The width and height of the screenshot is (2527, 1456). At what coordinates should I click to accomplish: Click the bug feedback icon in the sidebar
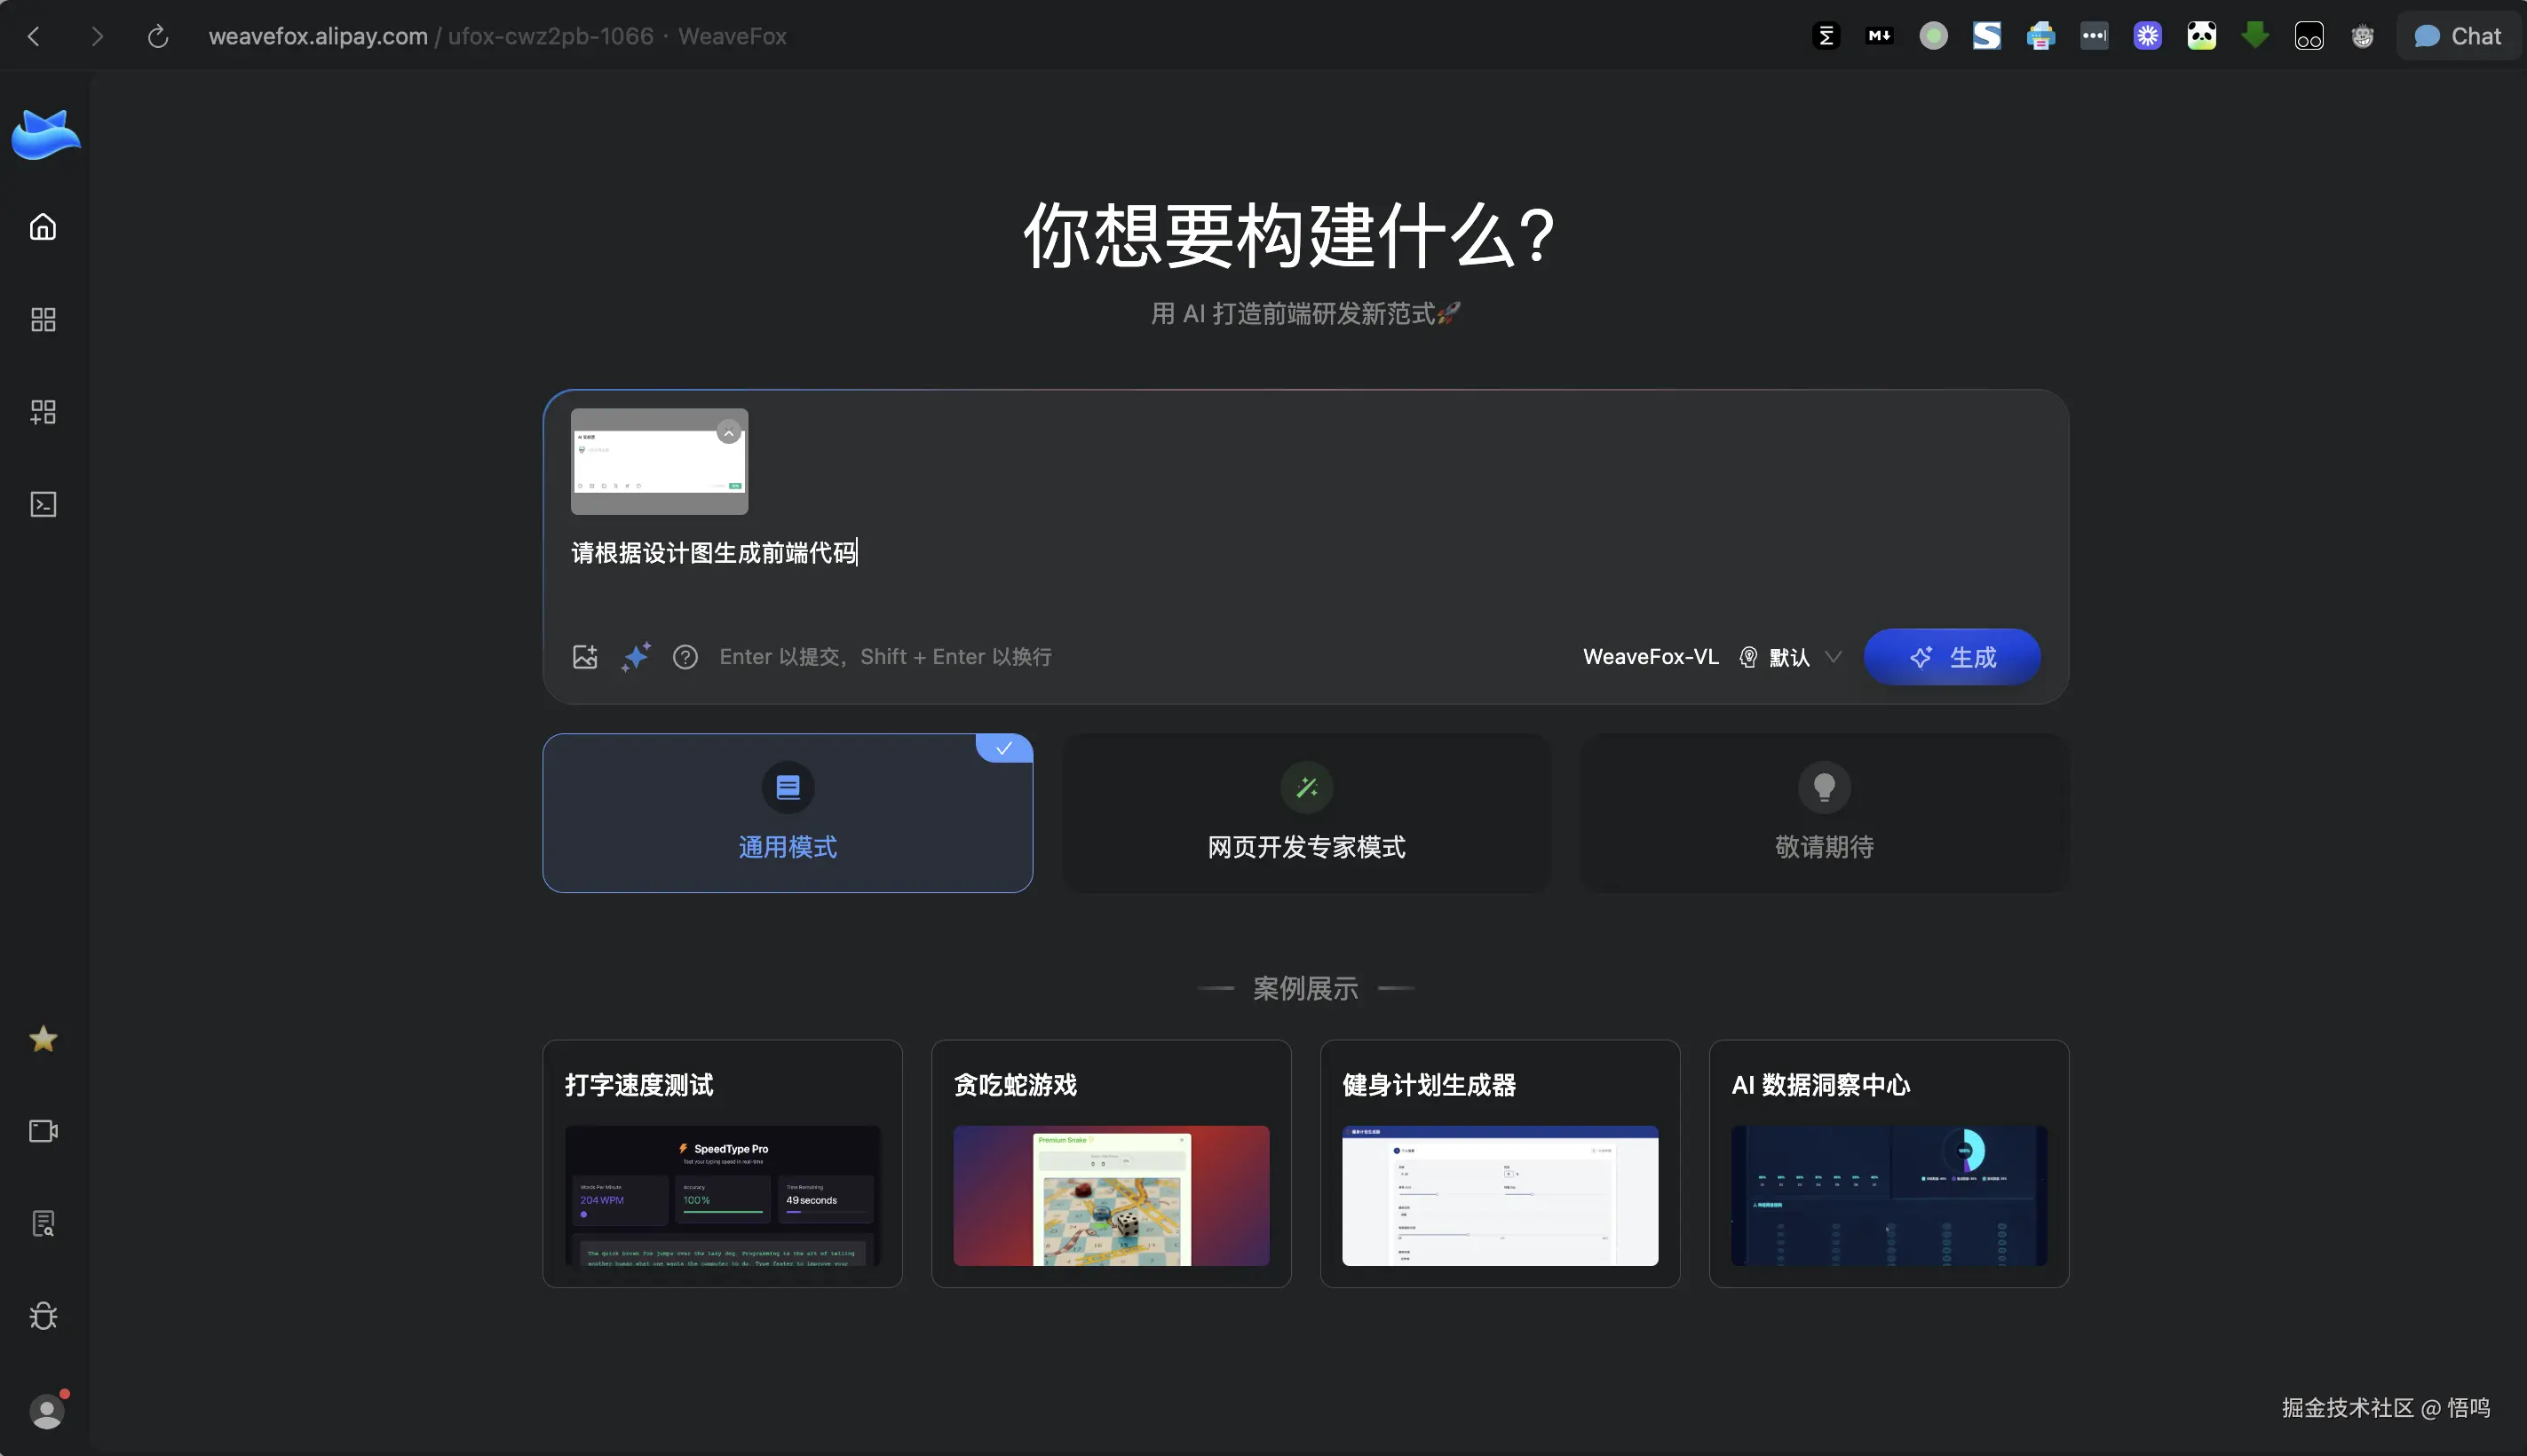pyautogui.click(x=43, y=1316)
